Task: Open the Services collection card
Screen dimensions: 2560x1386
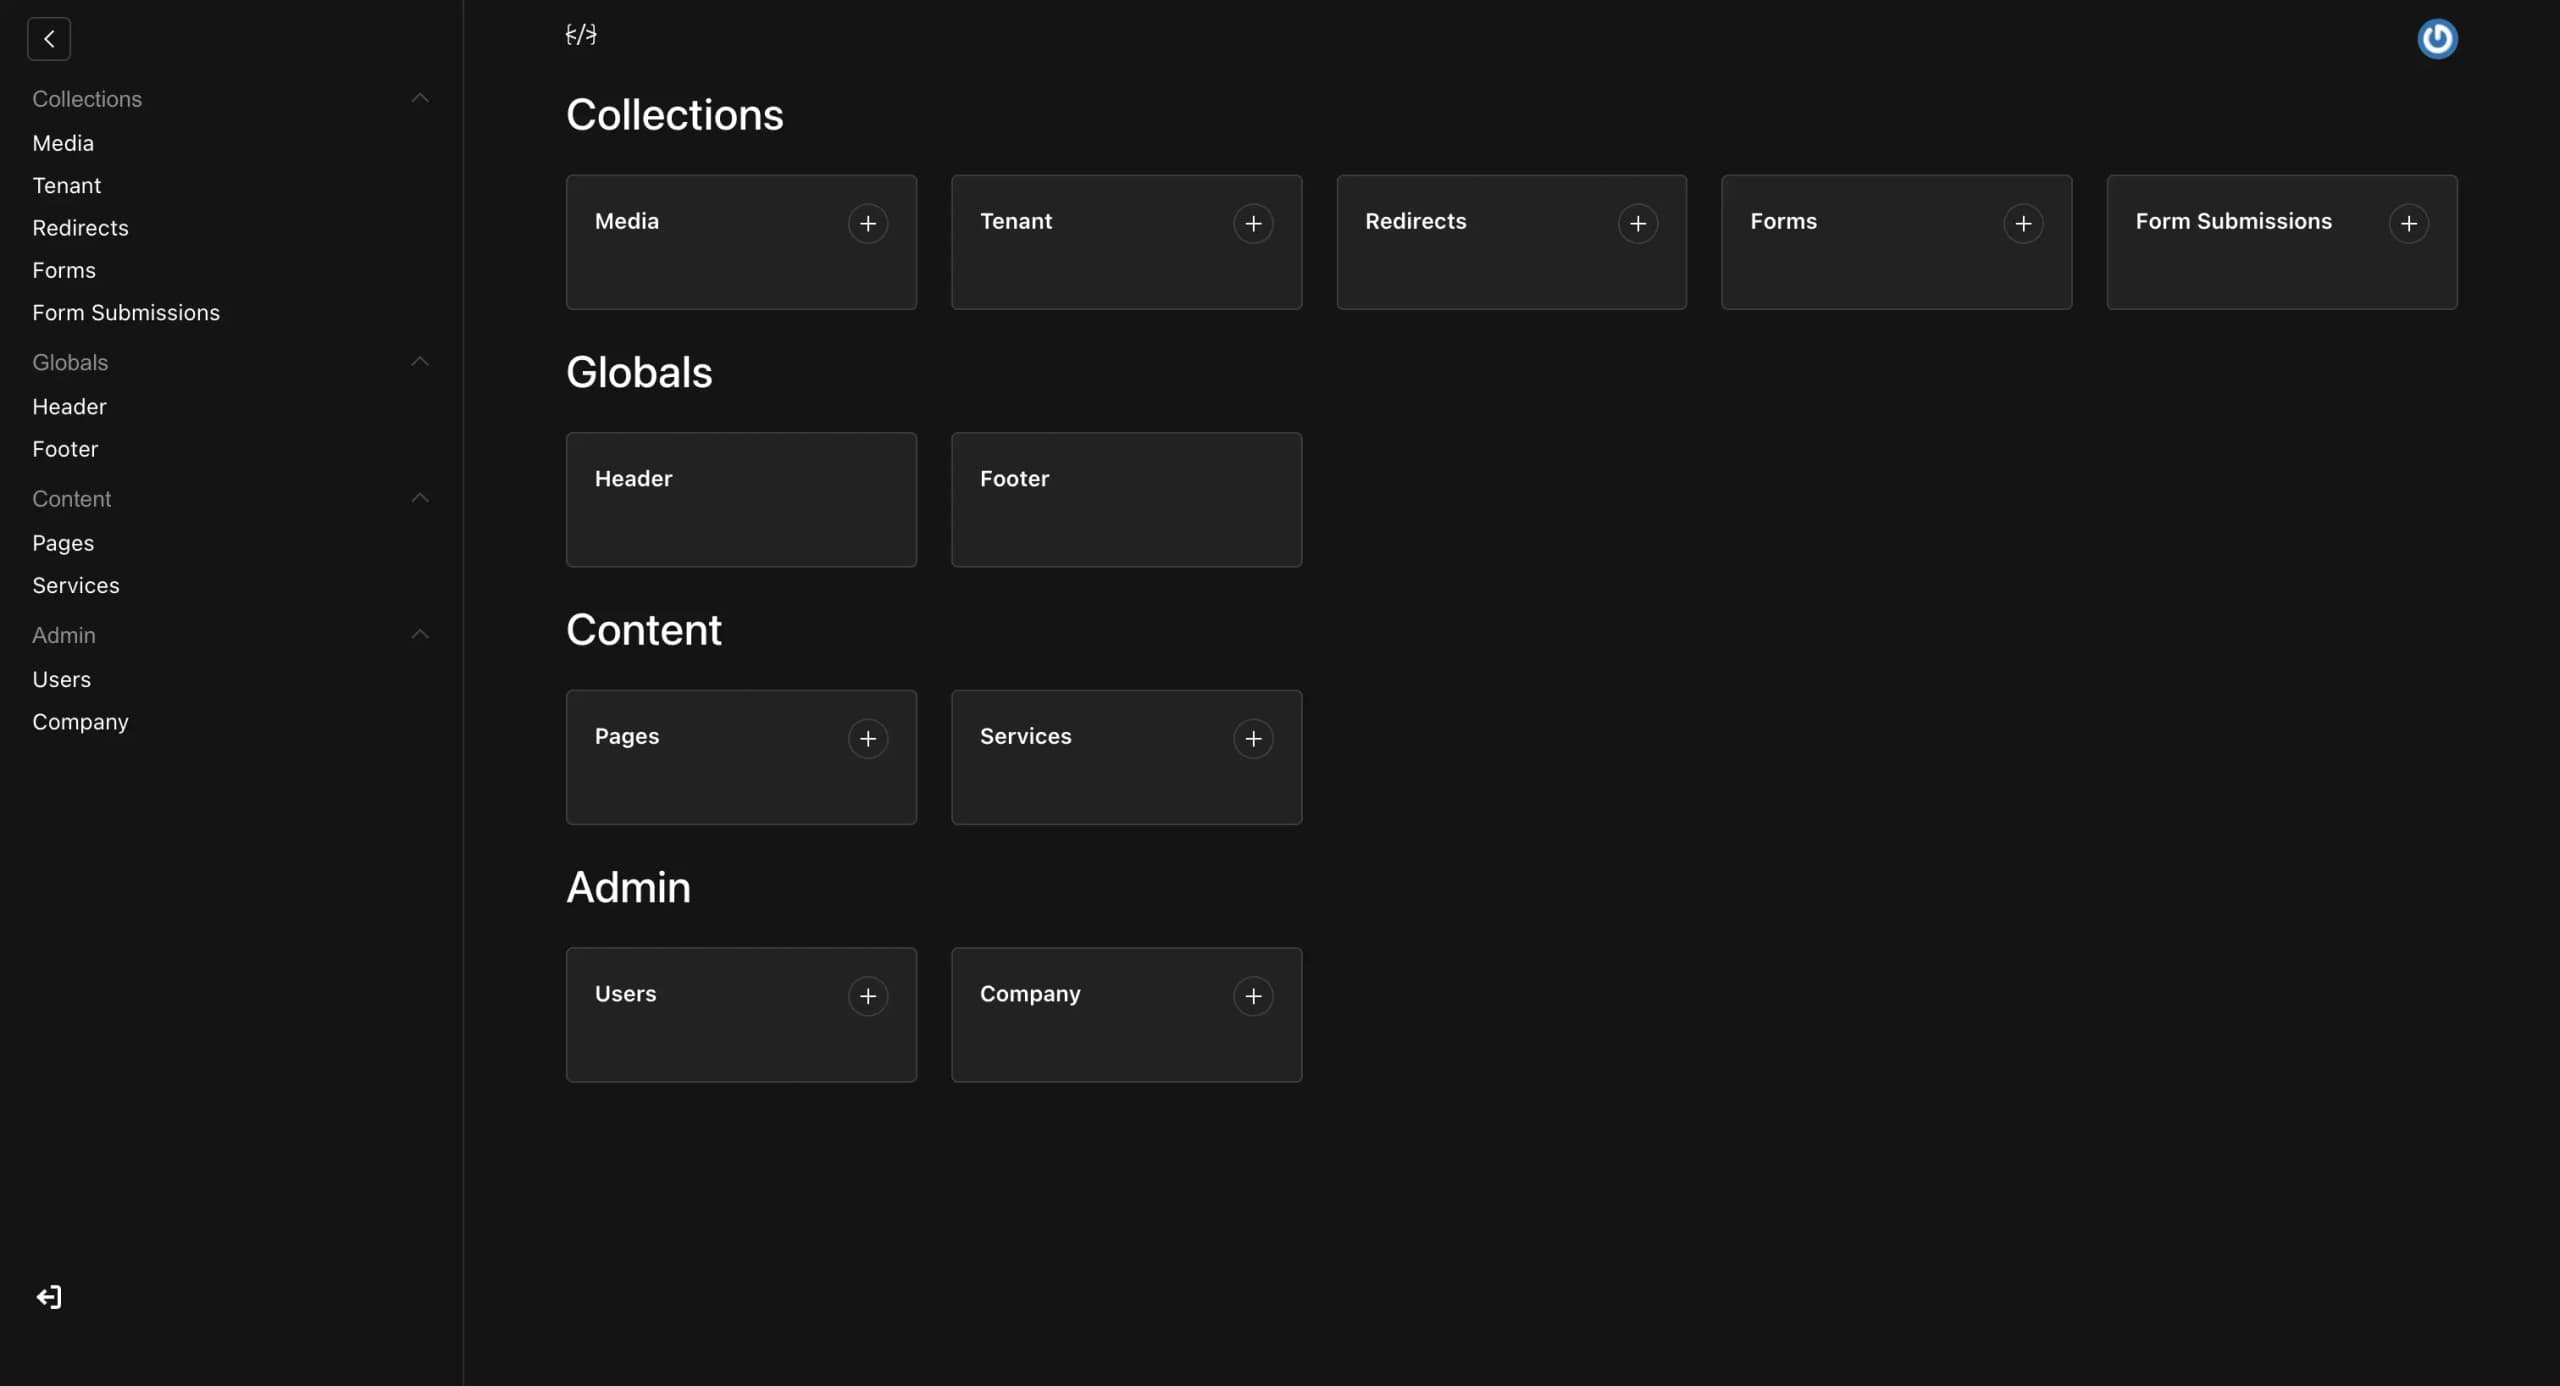Action: pyautogui.click(x=1126, y=757)
